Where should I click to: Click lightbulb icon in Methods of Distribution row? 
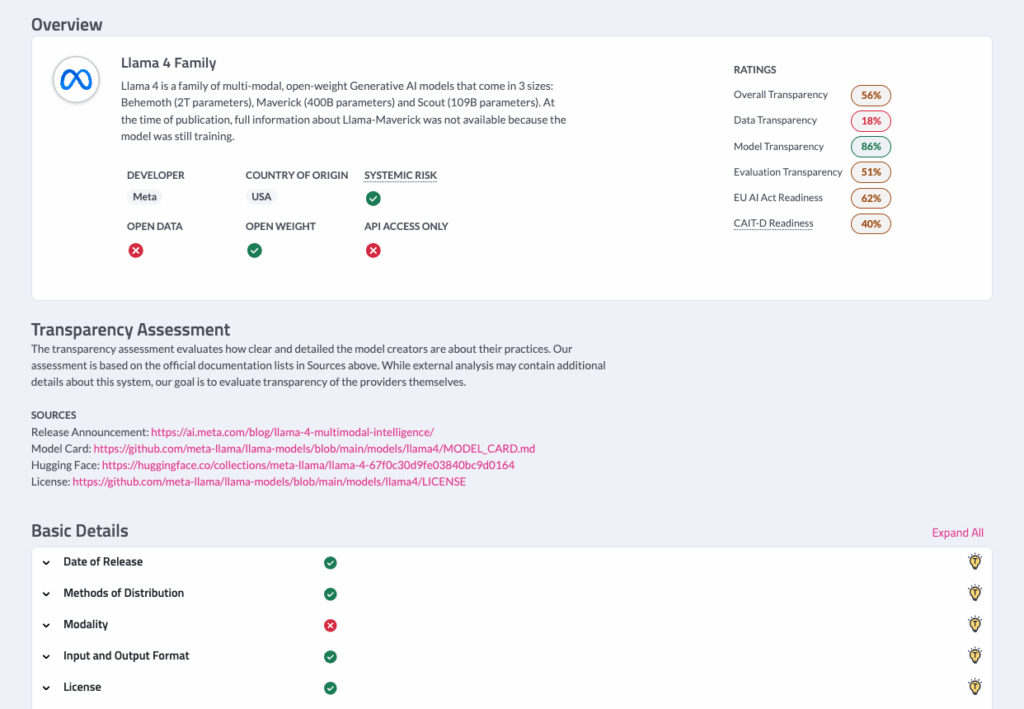click(x=975, y=593)
